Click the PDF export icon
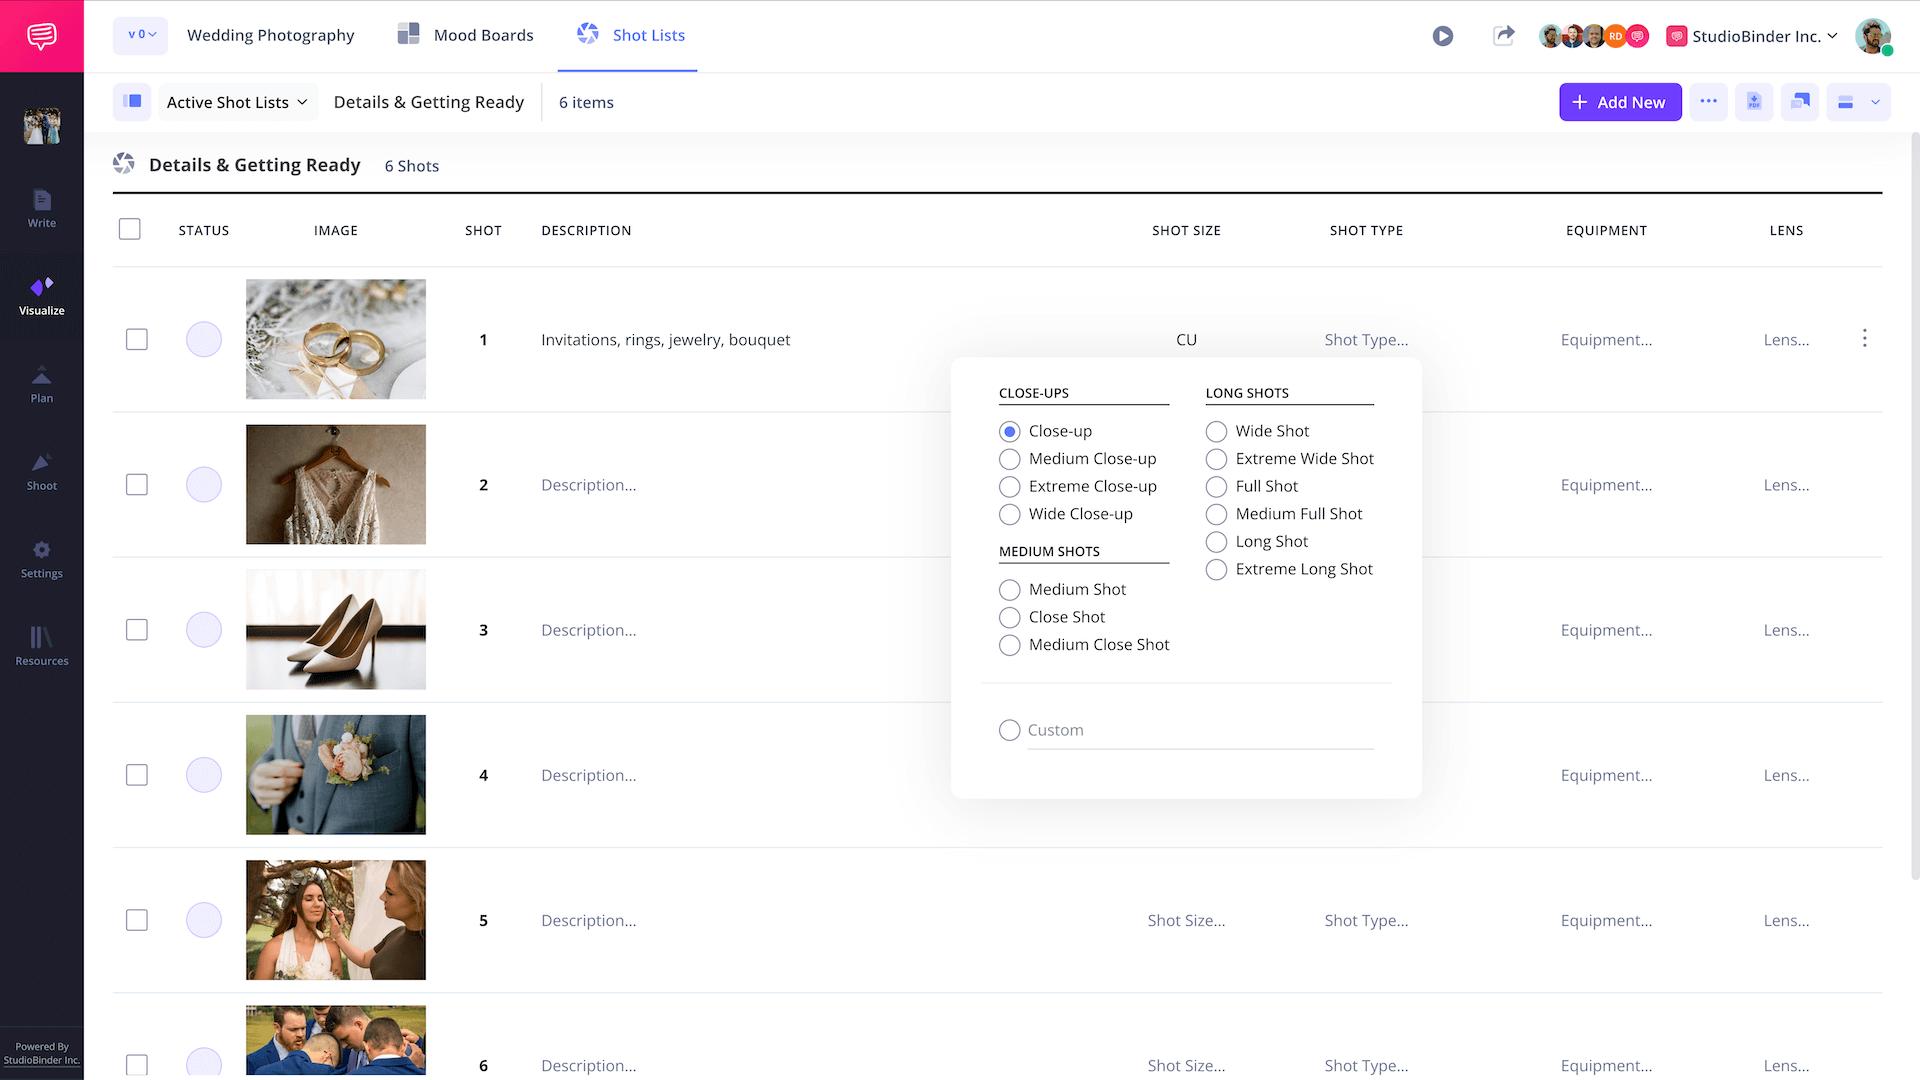 (1754, 102)
